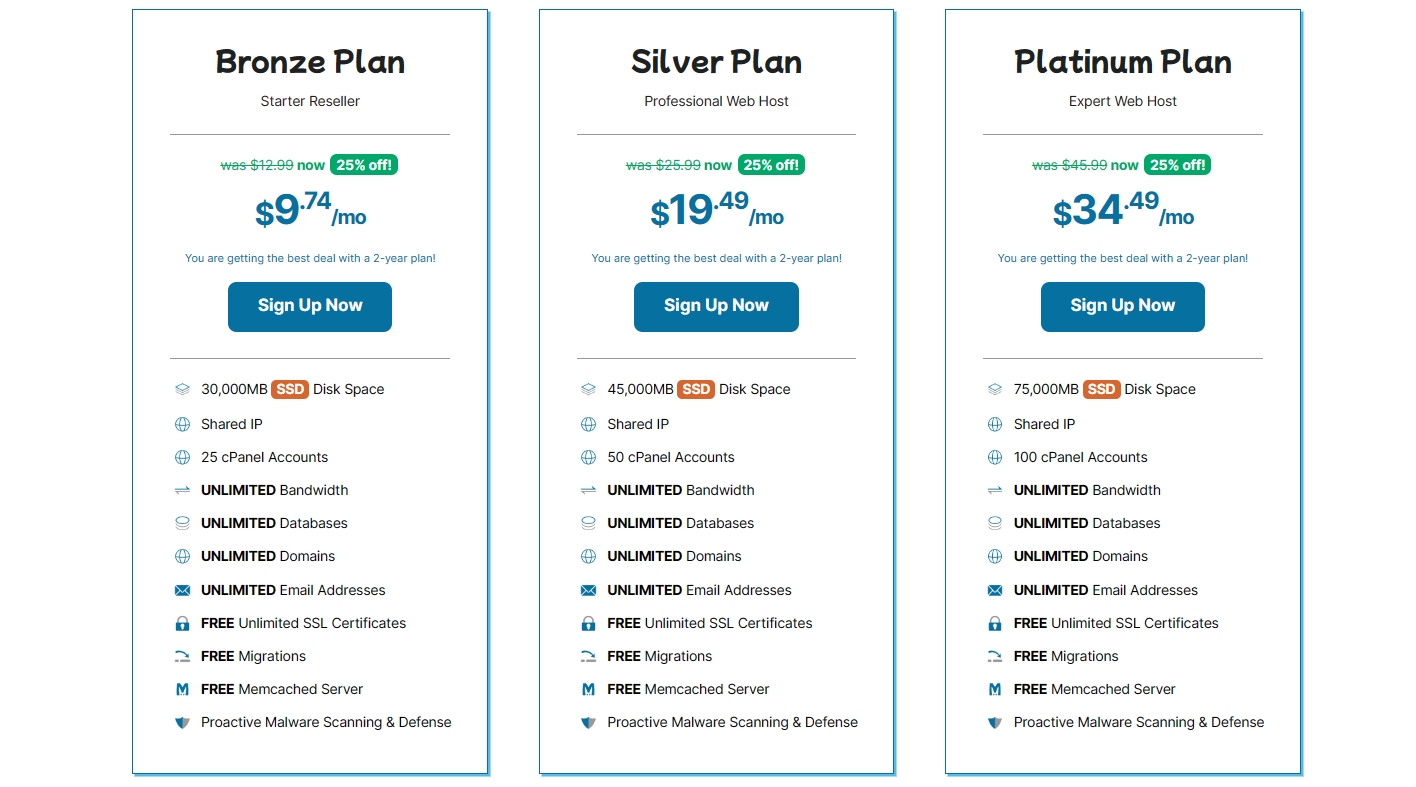This screenshot has height=787, width=1416.
Task: Click the Silver Plan 2-year plan deal note
Action: 716,258
